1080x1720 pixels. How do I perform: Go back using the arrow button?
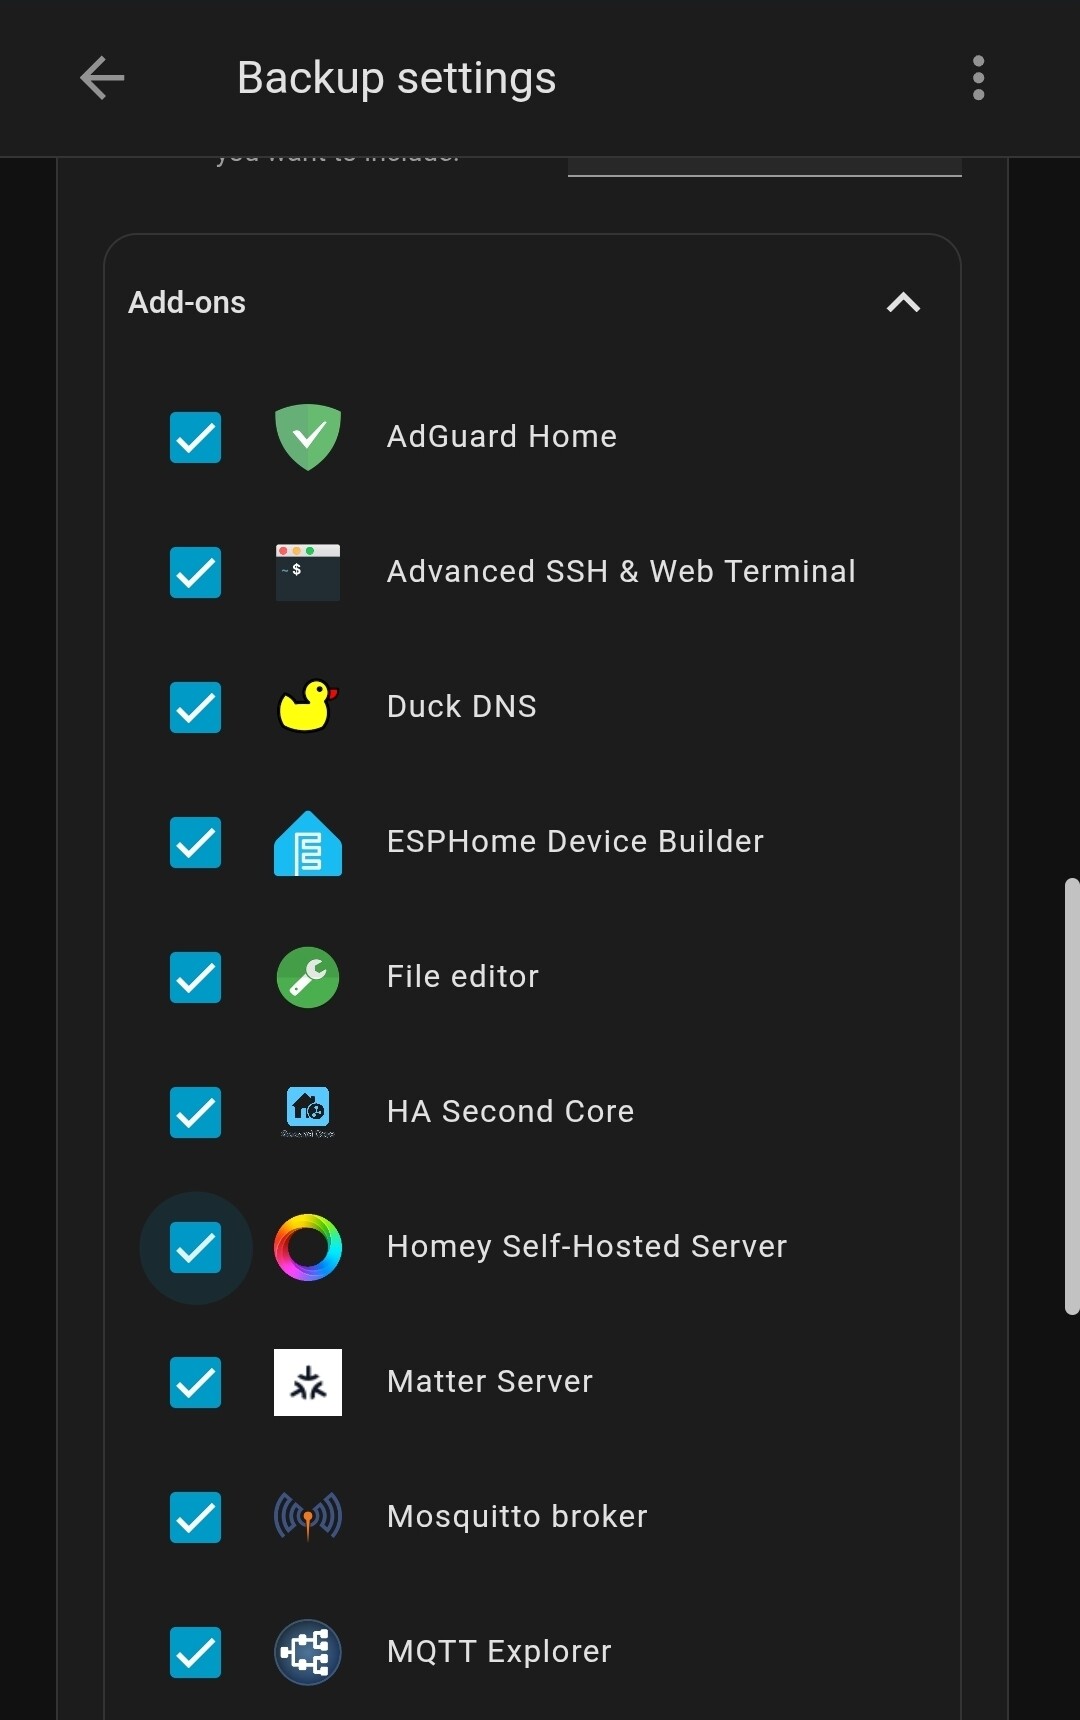point(102,78)
